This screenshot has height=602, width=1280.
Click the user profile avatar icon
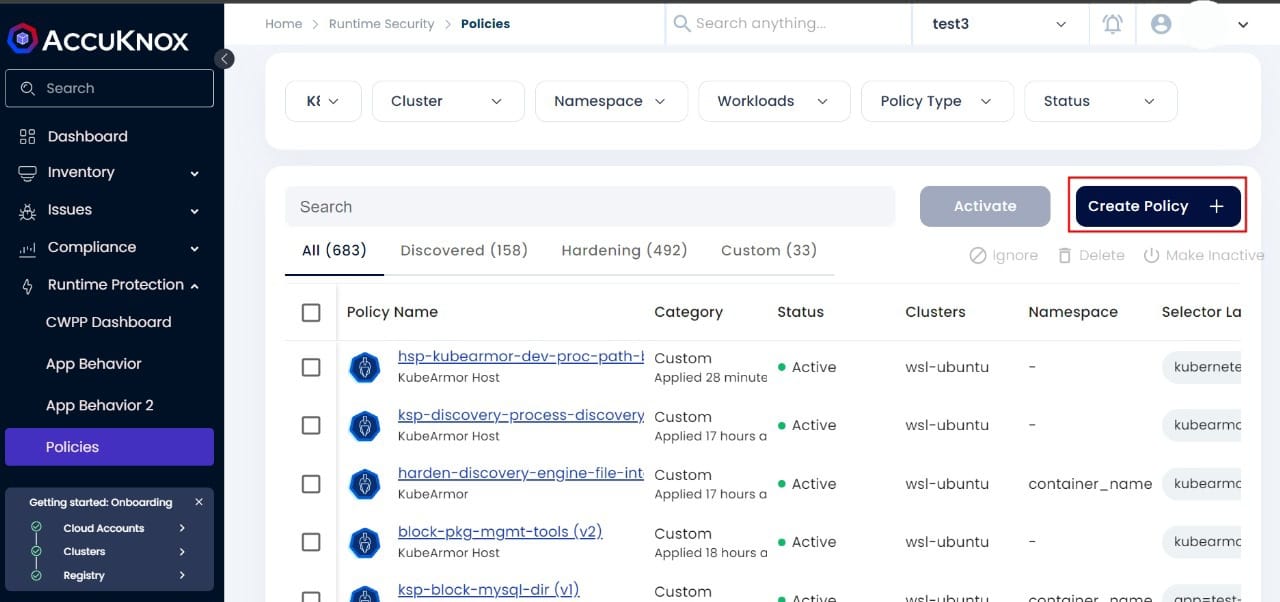click(1161, 24)
